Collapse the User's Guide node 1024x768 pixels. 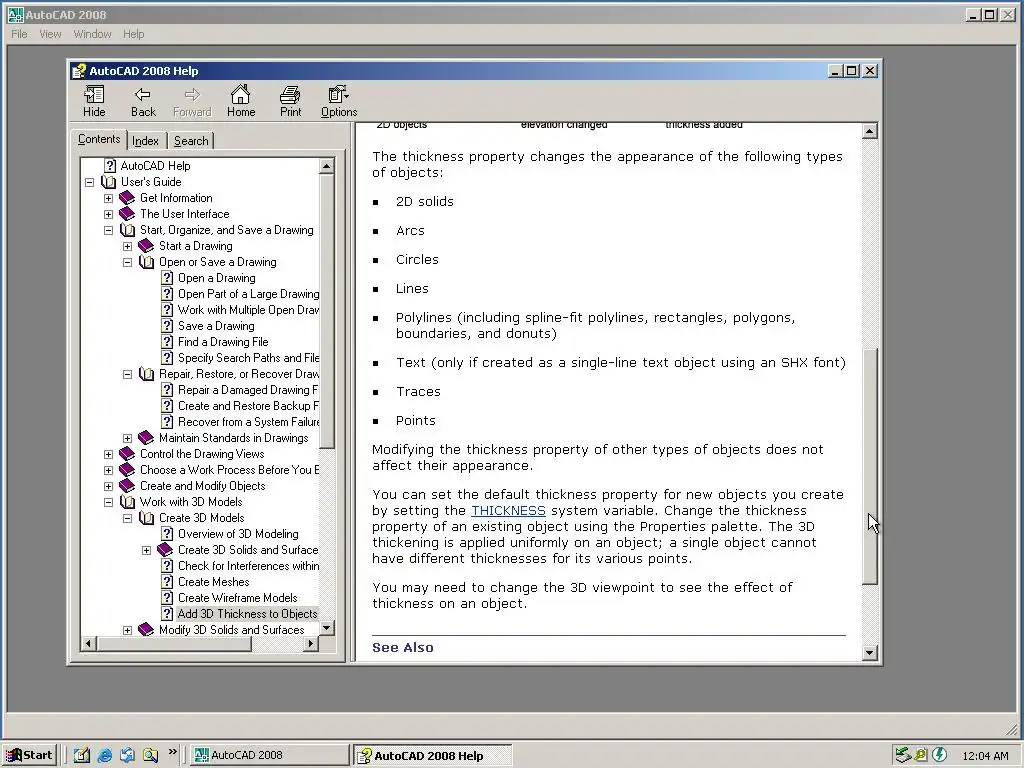pos(89,182)
